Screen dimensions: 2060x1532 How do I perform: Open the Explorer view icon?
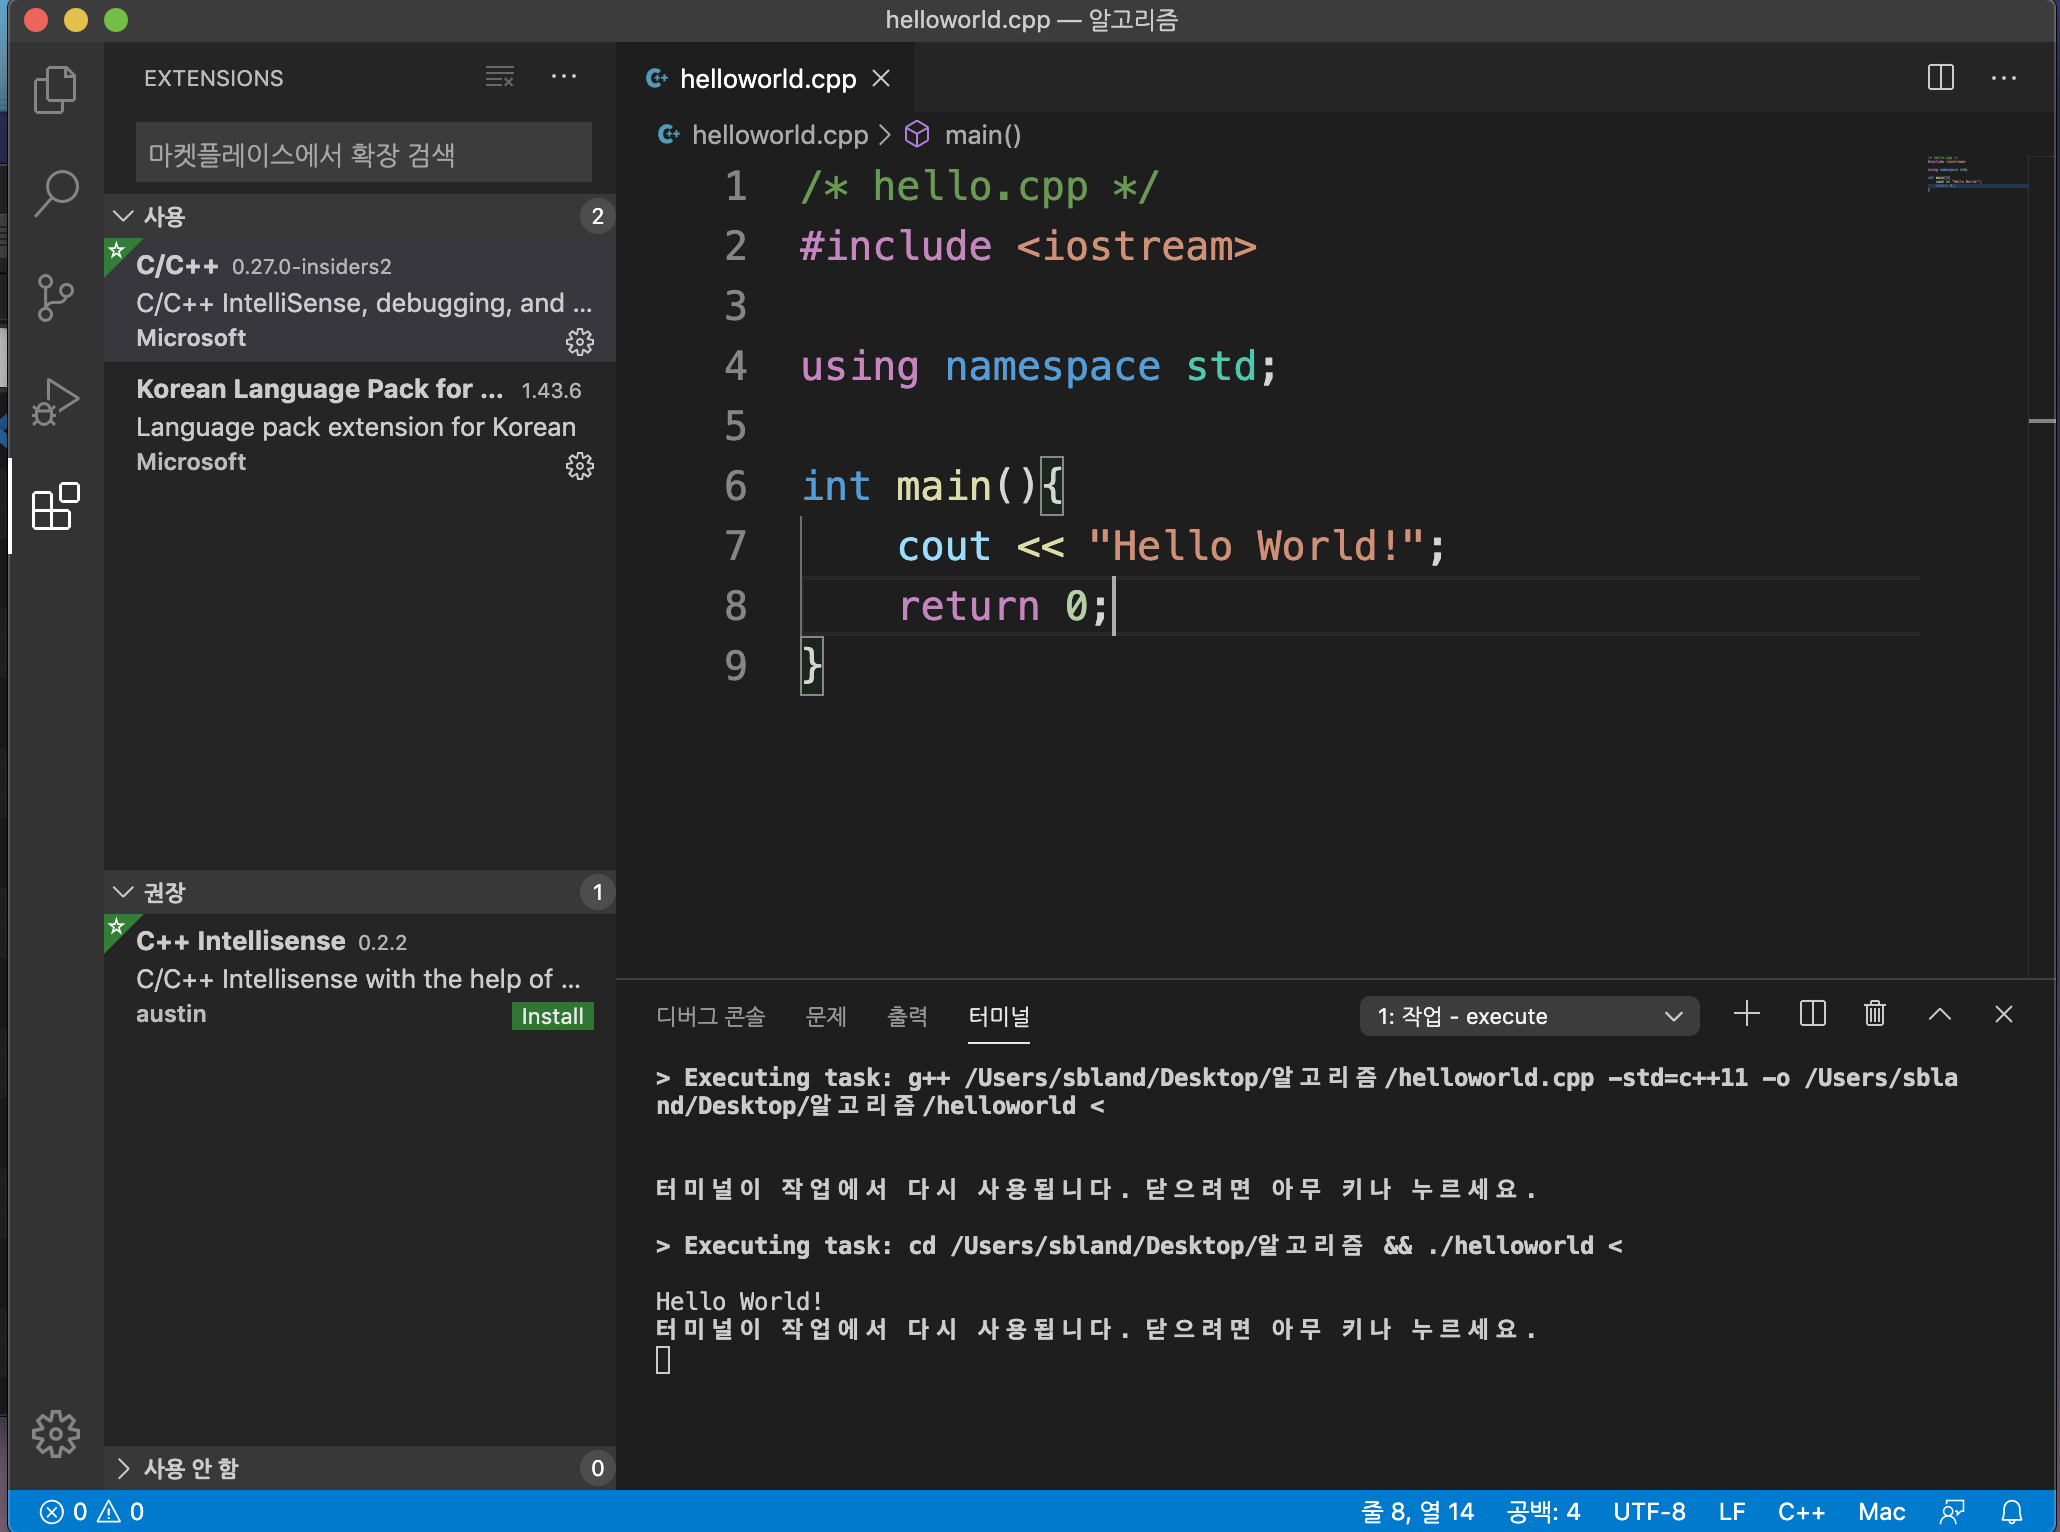55,91
